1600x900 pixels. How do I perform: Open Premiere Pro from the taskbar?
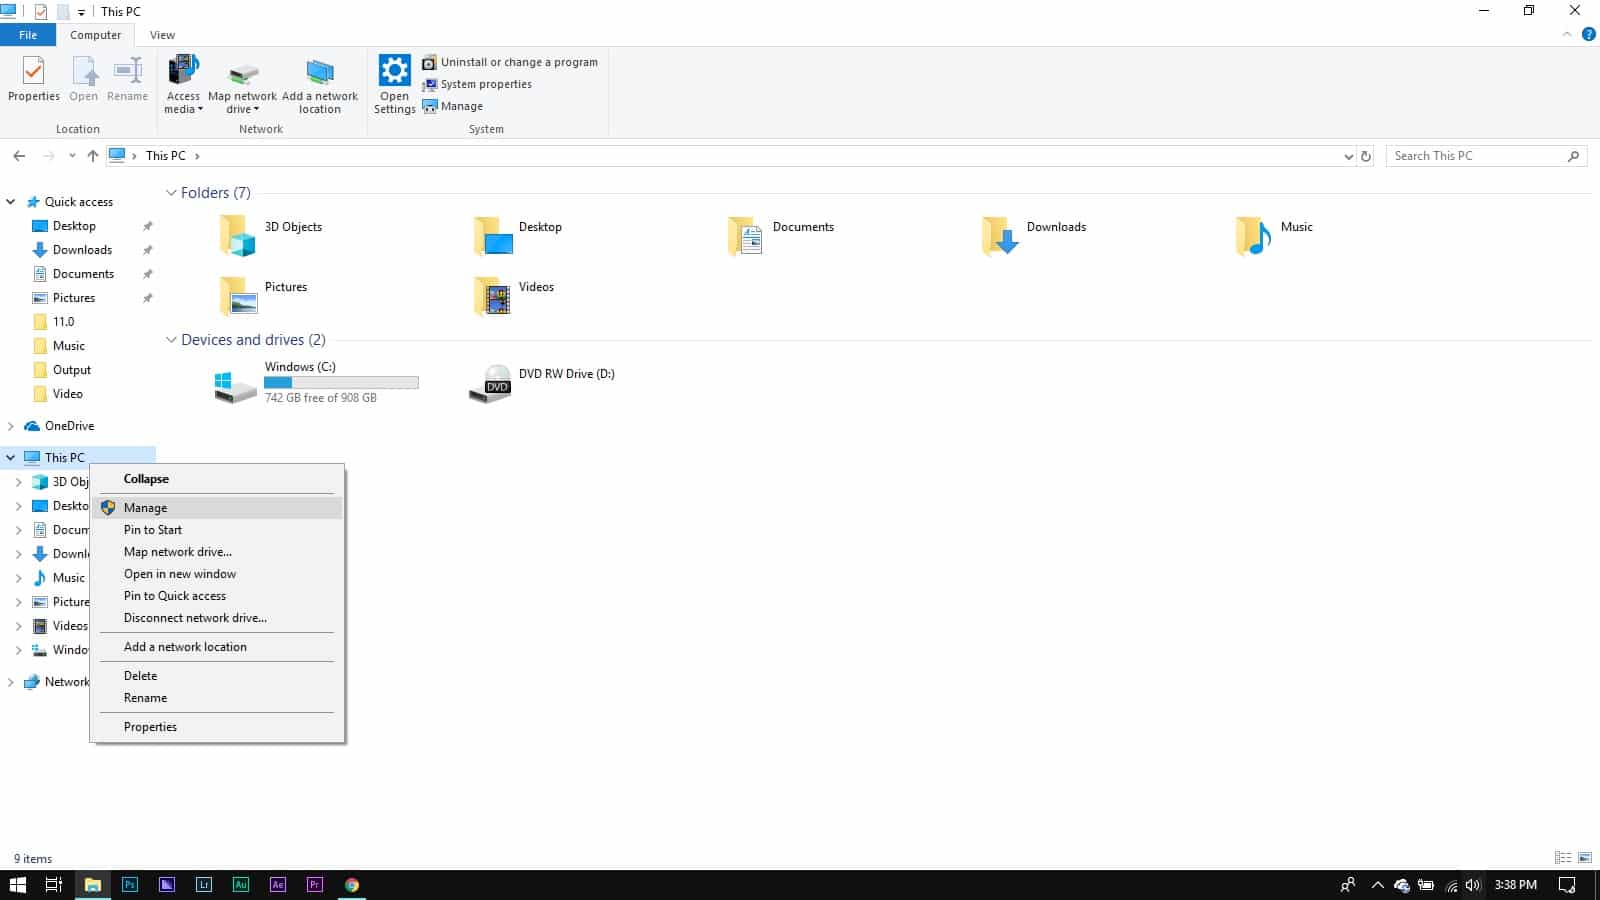pos(314,884)
